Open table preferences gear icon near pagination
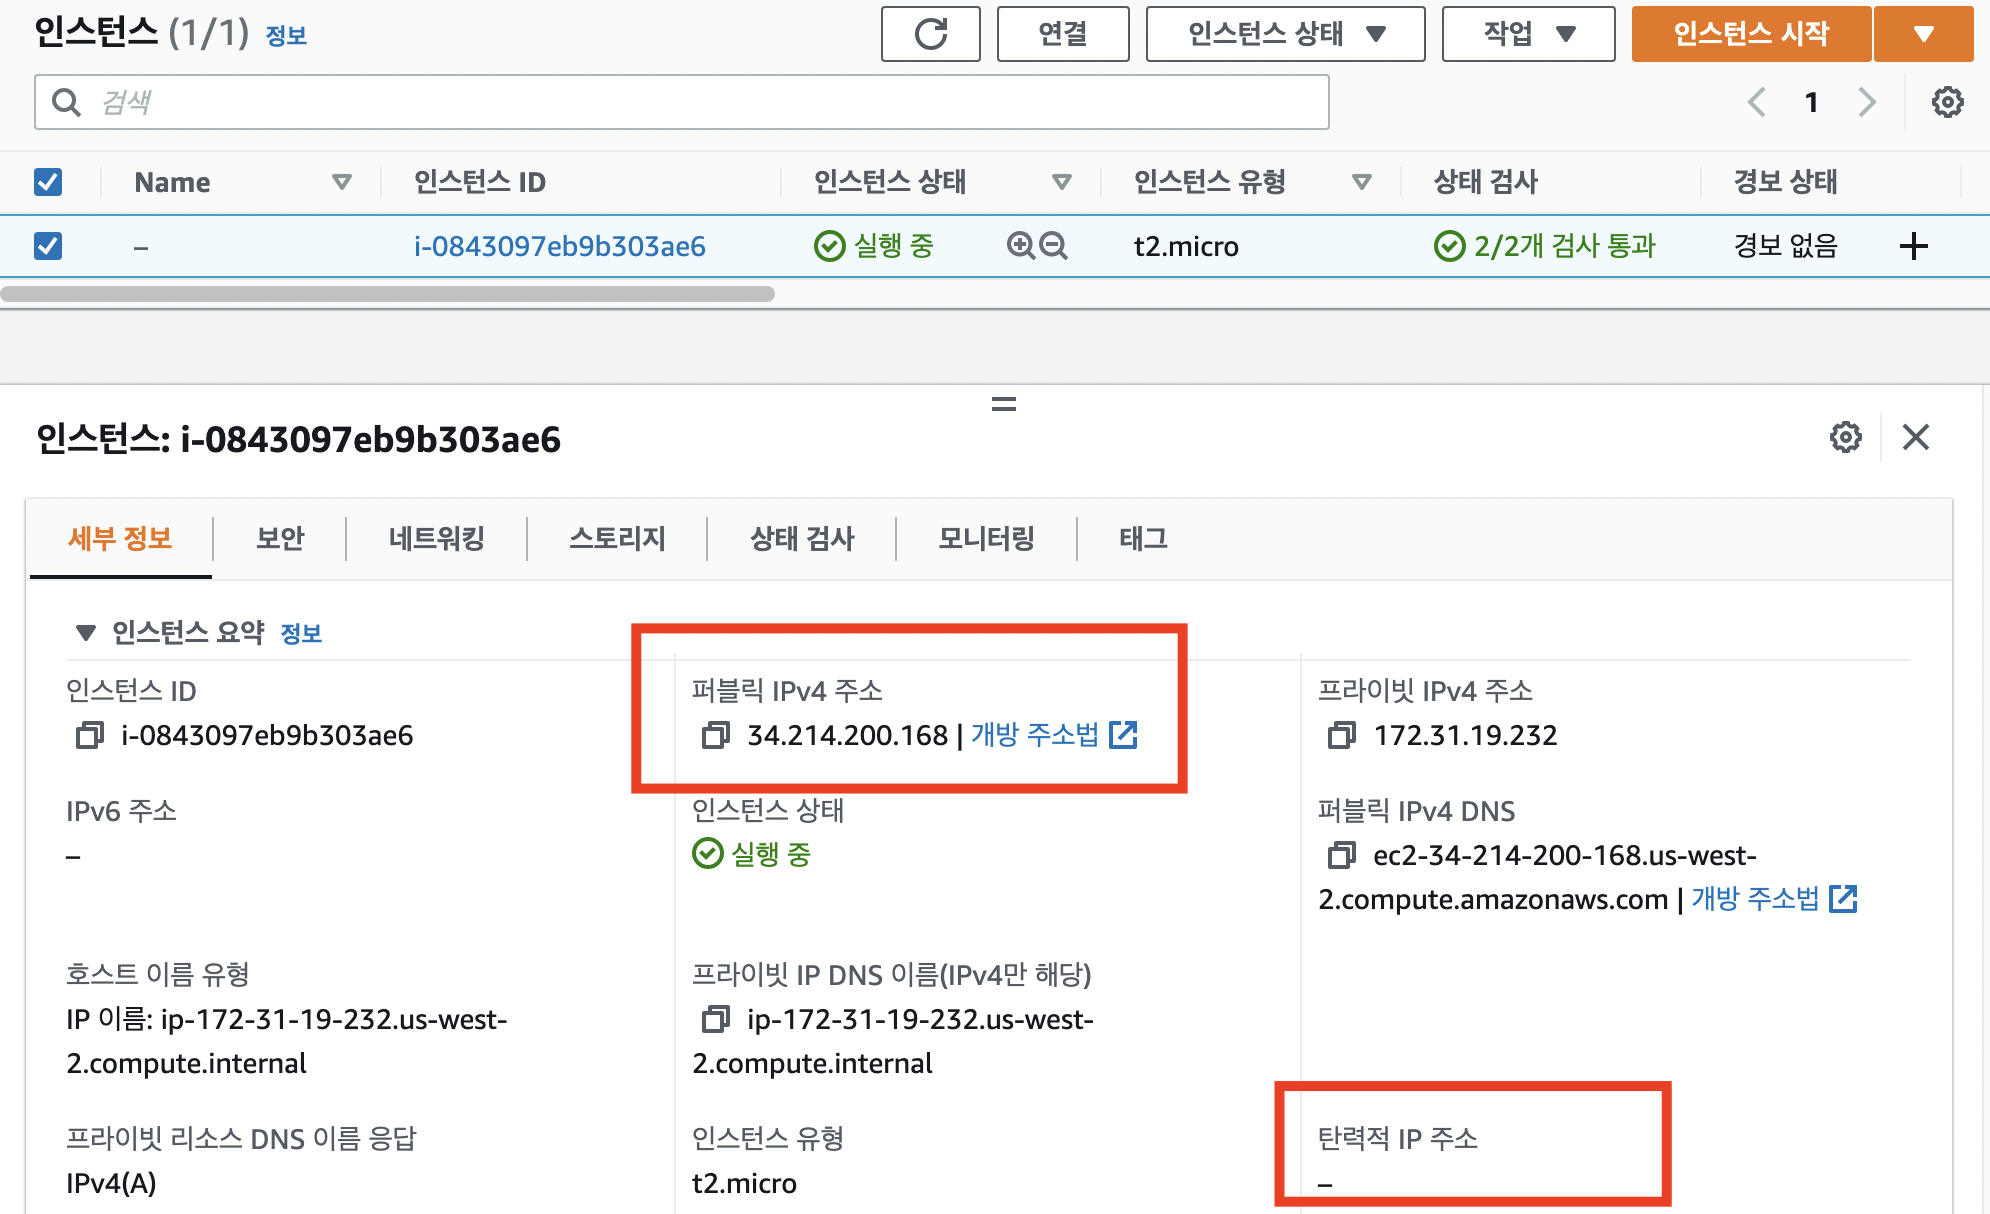Image resolution: width=1990 pixels, height=1214 pixels. [x=1947, y=102]
